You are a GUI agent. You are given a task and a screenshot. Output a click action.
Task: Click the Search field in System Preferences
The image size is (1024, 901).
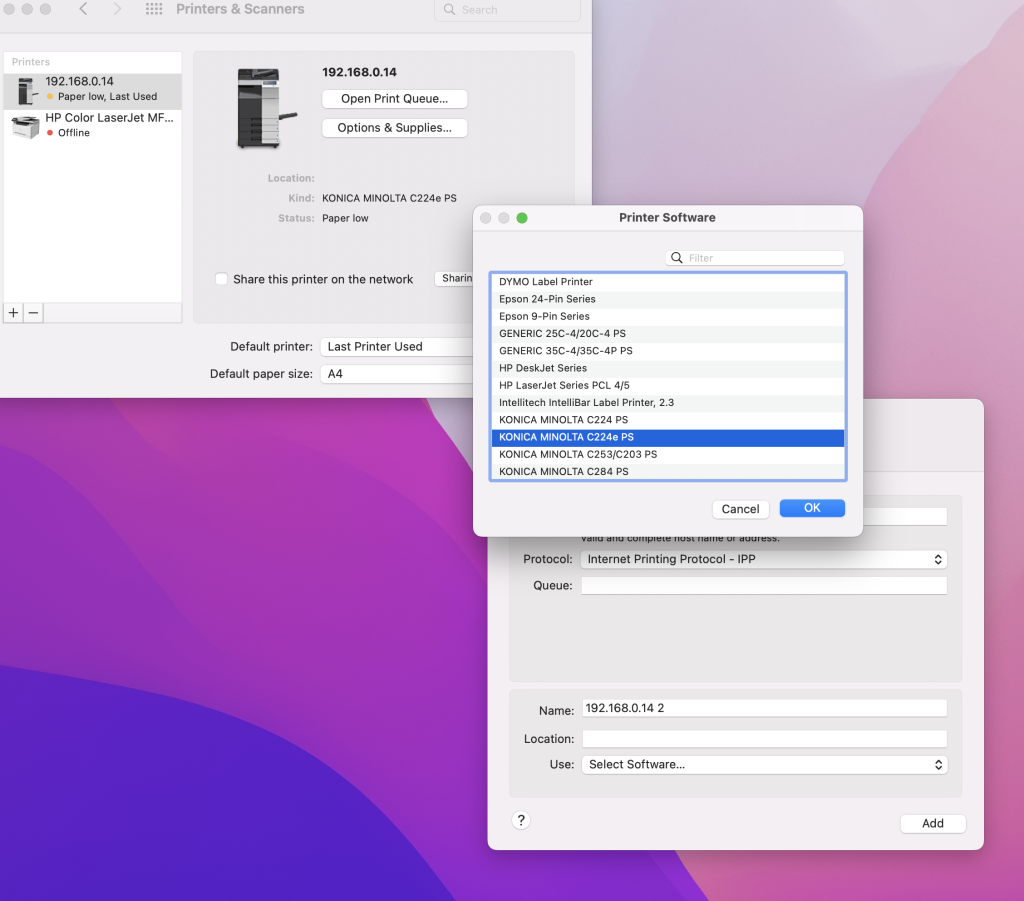507,10
